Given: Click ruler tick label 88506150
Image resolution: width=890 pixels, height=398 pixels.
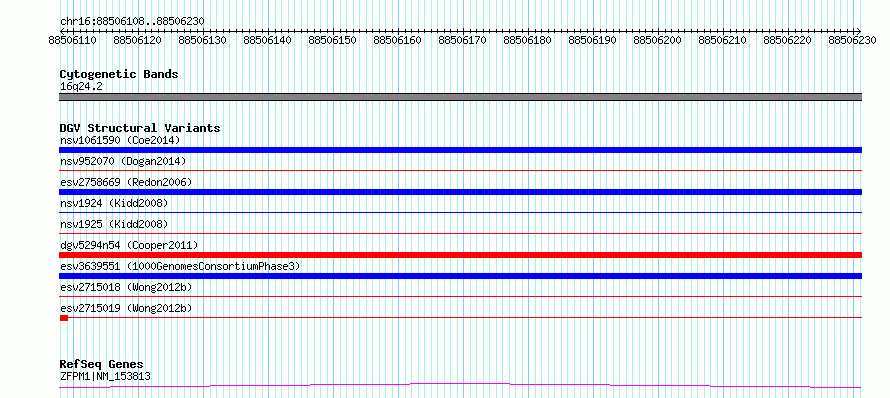Looking at the screenshot, I should point(333,41).
